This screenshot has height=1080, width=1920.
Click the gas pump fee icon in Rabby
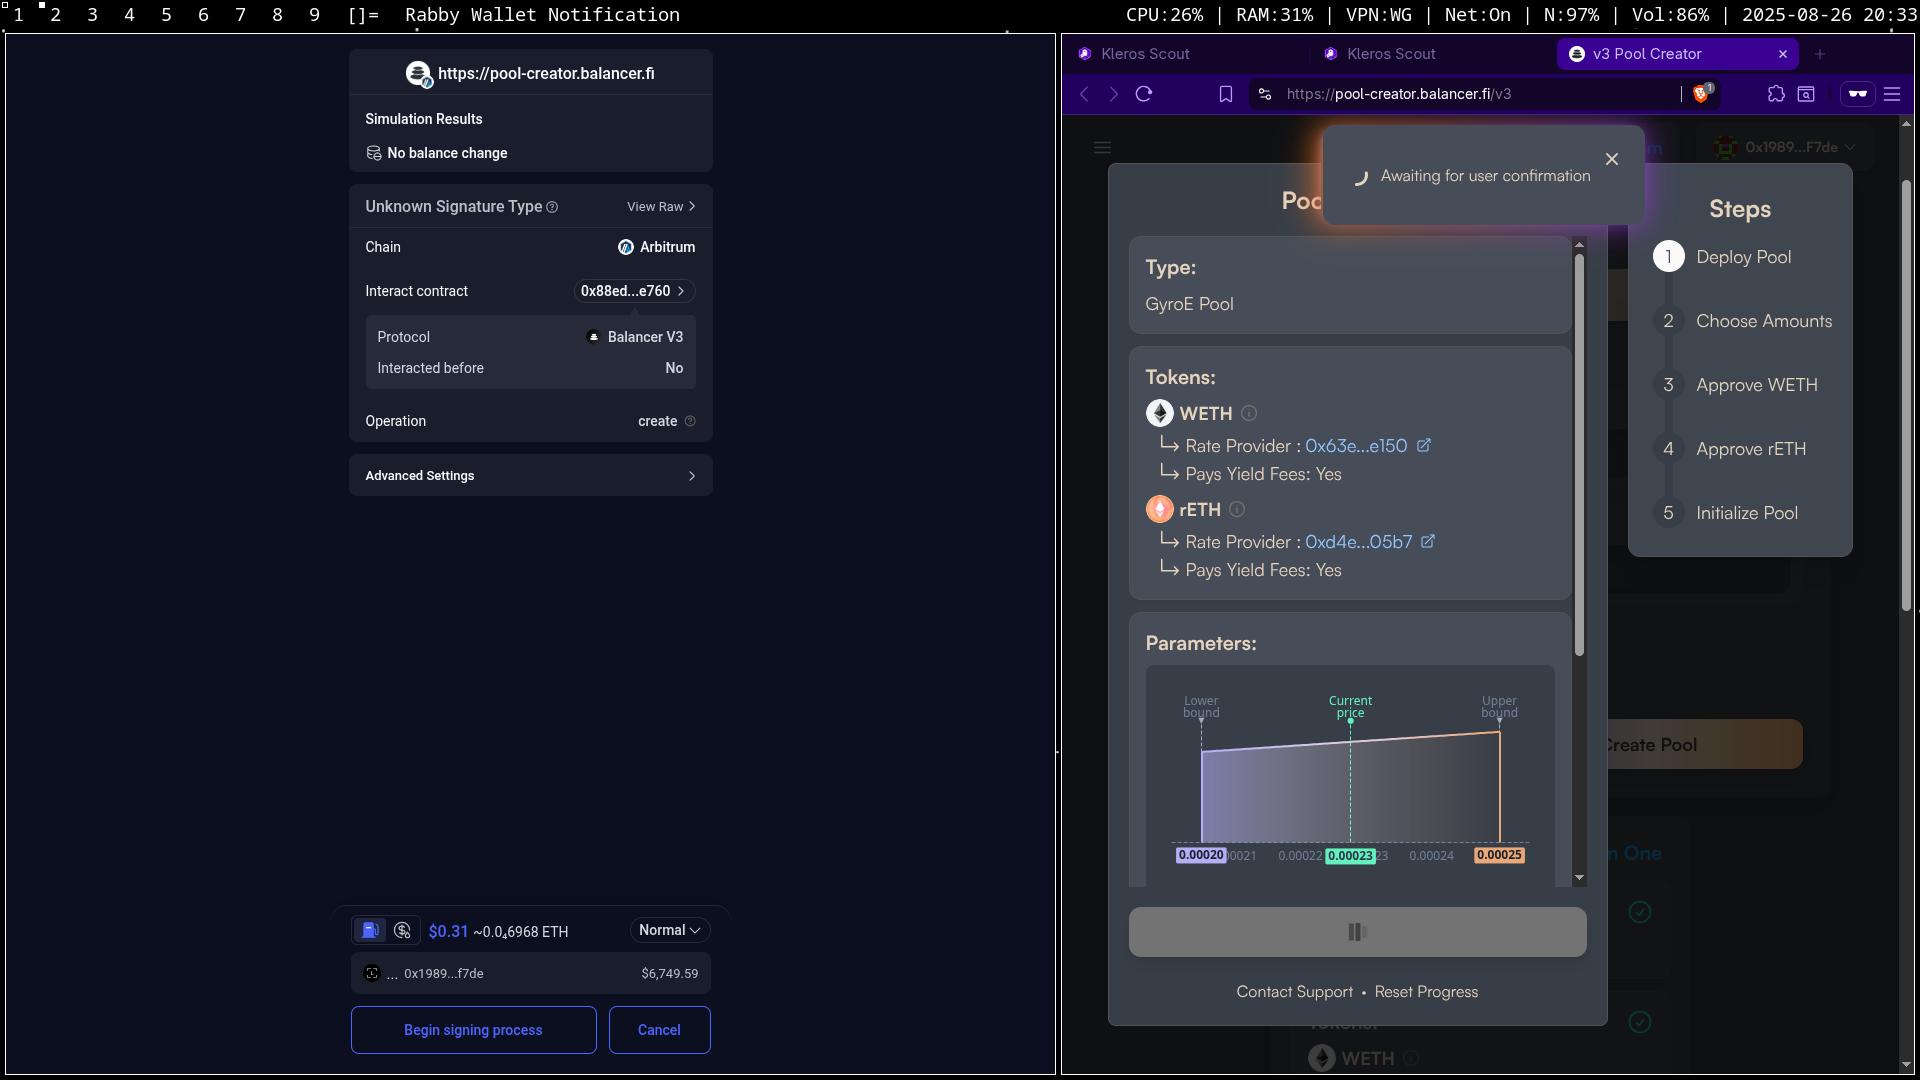coord(370,930)
